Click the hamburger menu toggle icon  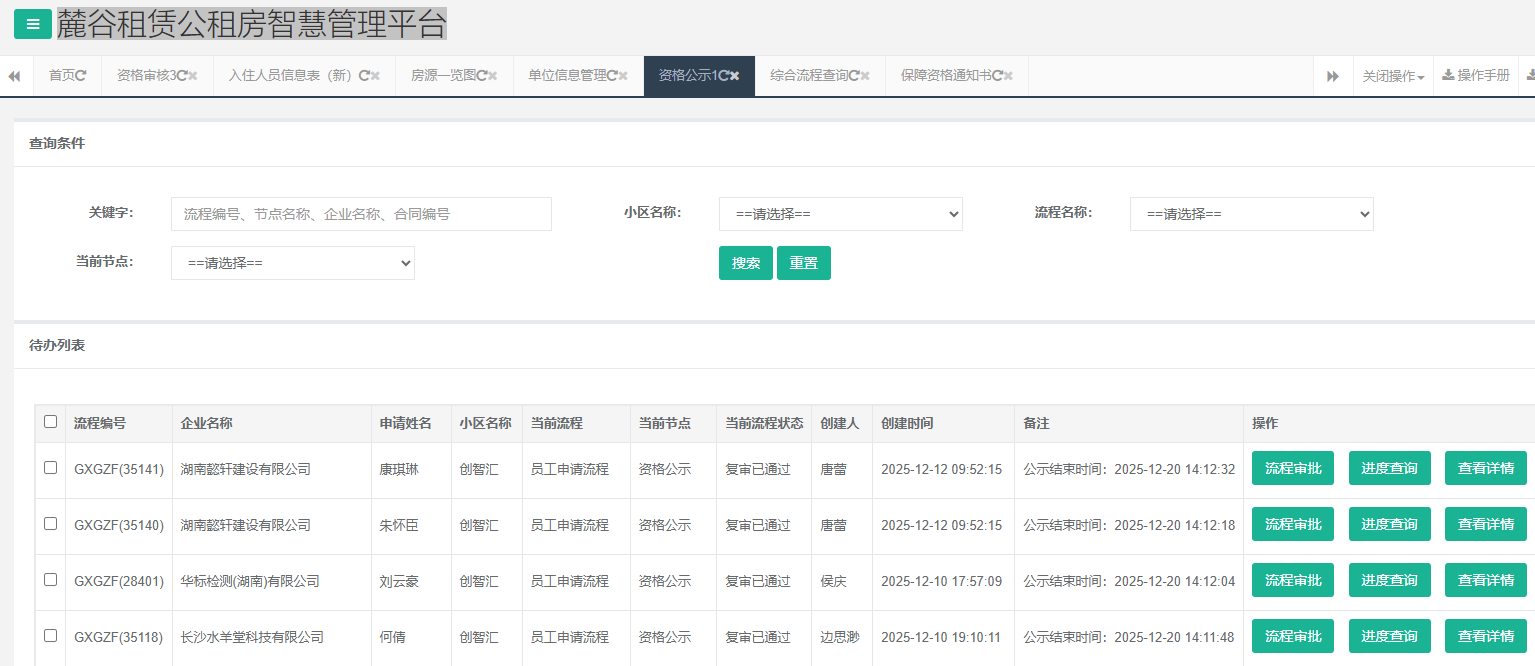click(x=33, y=24)
